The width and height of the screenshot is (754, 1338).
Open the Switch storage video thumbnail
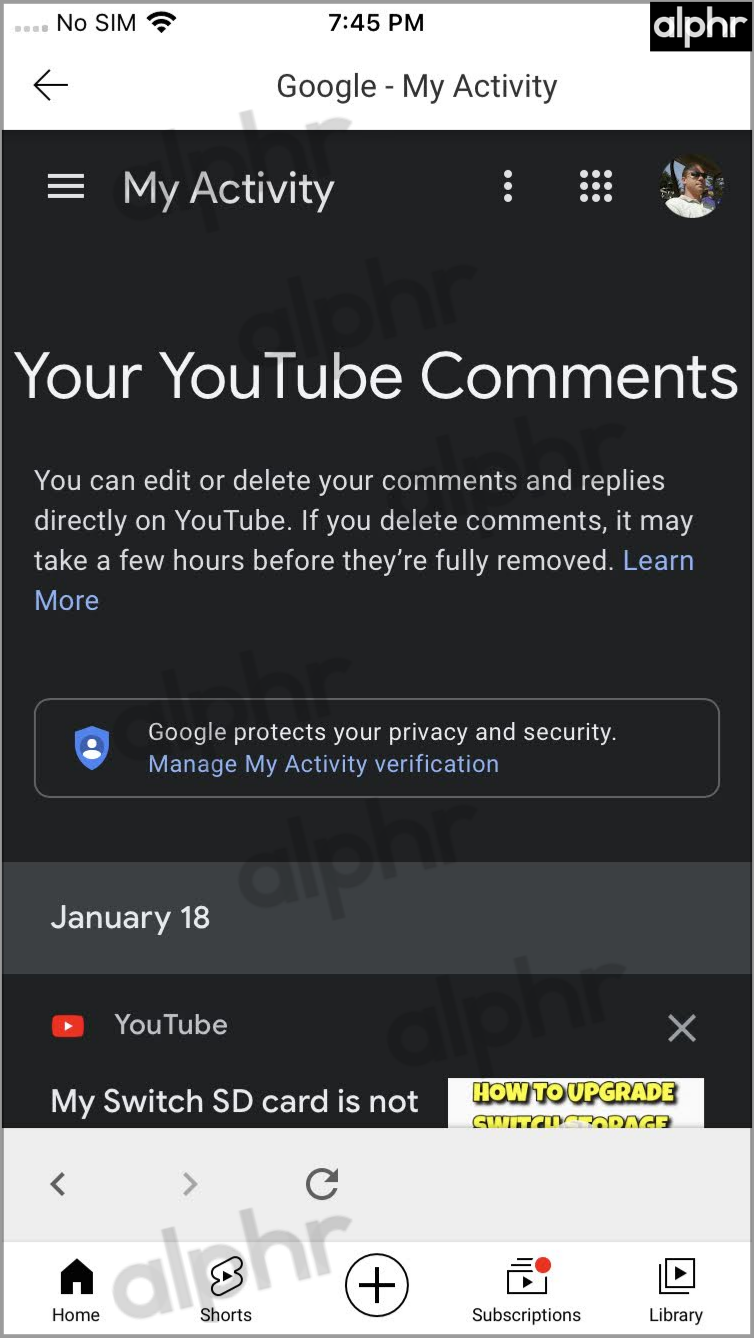(575, 1103)
